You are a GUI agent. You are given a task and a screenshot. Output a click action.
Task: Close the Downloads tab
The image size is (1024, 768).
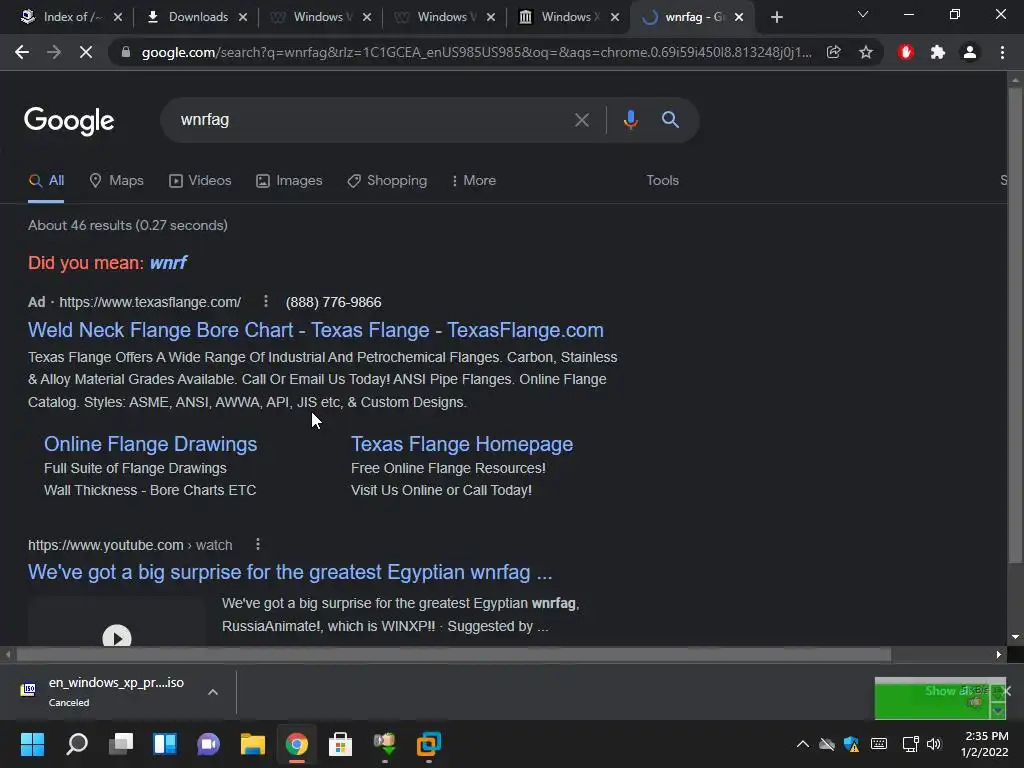[x=243, y=18]
